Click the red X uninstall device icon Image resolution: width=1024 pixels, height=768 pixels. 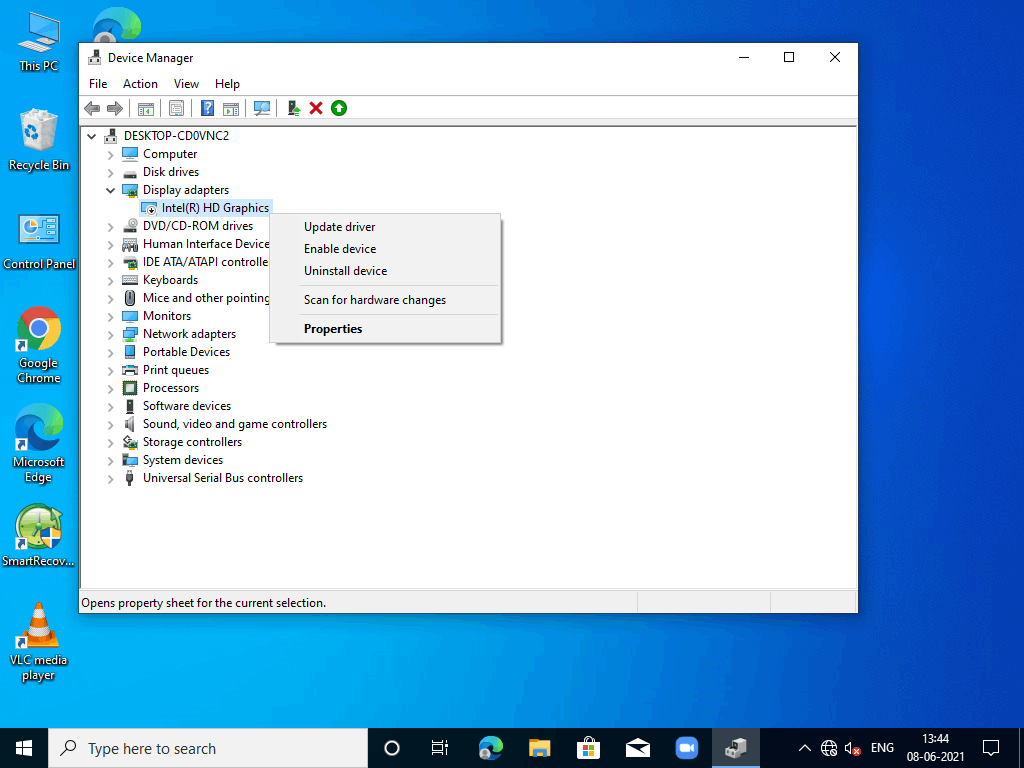coord(316,108)
